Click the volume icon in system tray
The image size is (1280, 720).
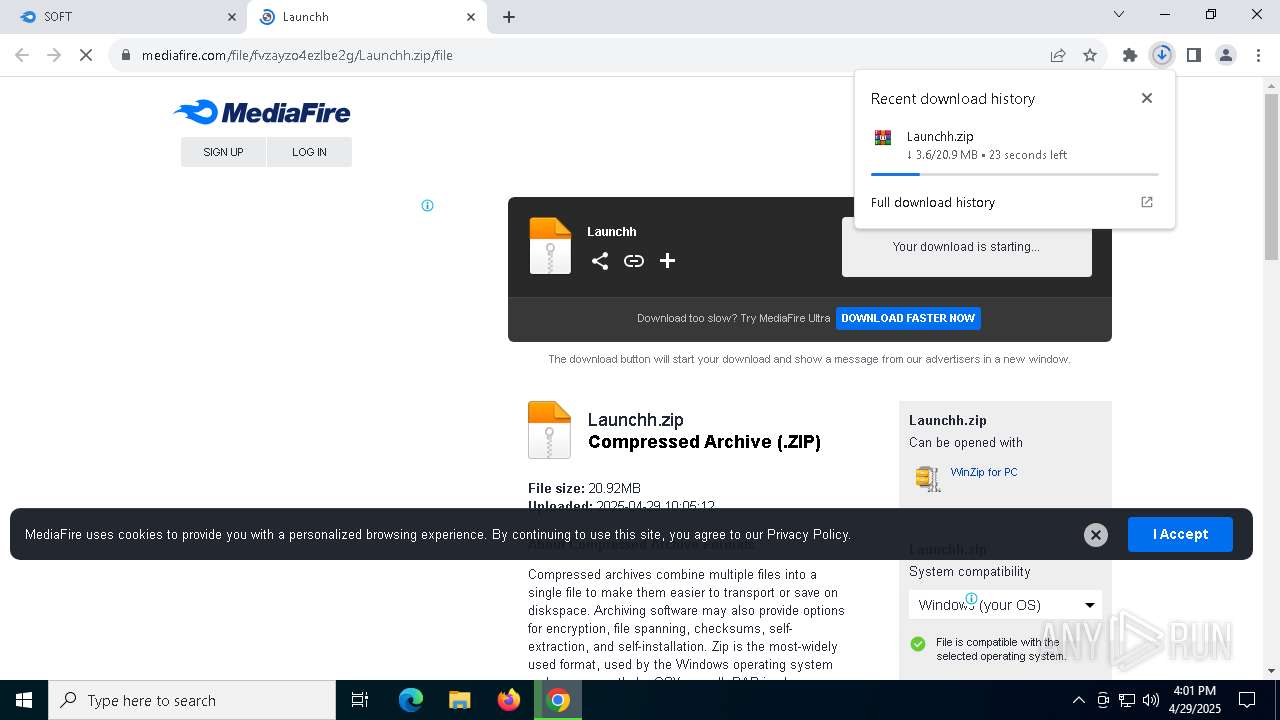tap(1151, 700)
